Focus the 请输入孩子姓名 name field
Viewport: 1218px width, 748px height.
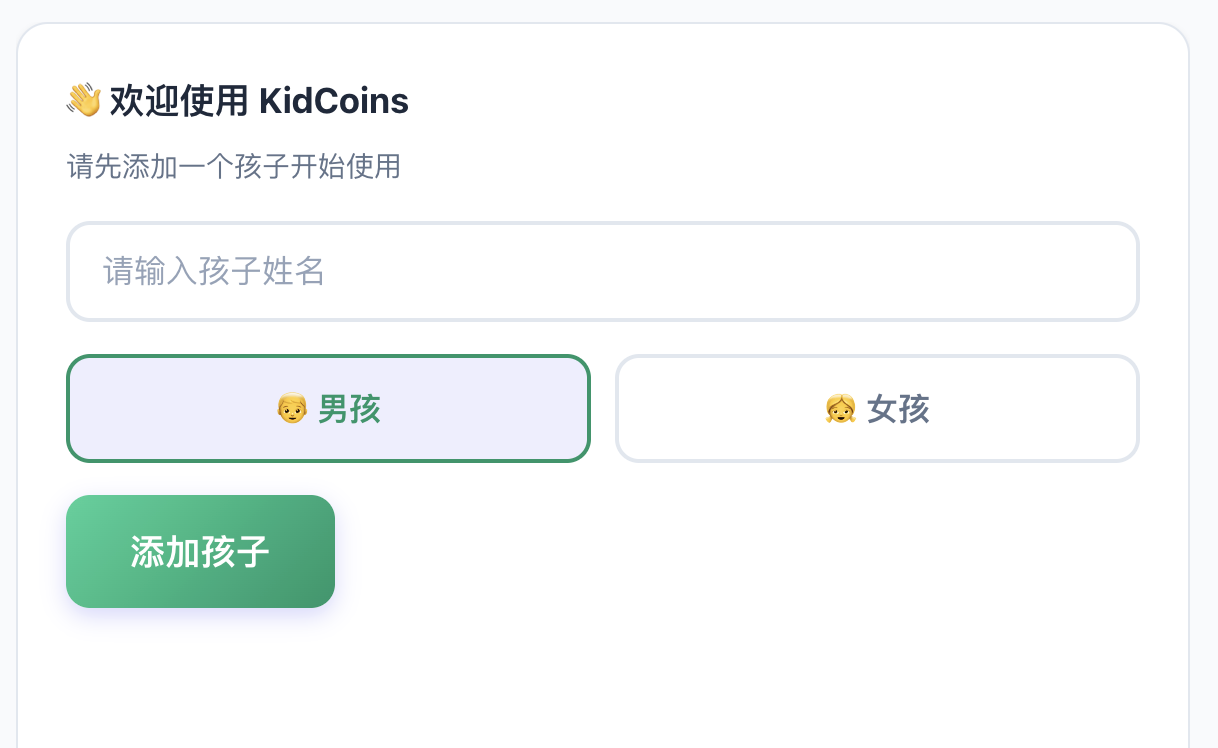pyautogui.click(x=602, y=271)
